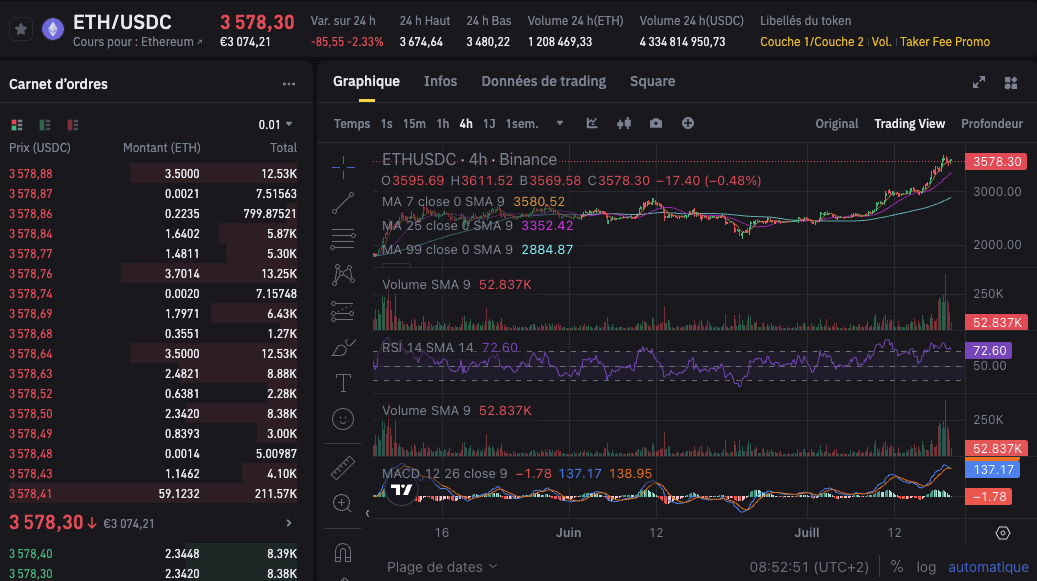The image size is (1037, 581).
Task: Add ETH/USDC to favorites star
Action: pos(21,29)
